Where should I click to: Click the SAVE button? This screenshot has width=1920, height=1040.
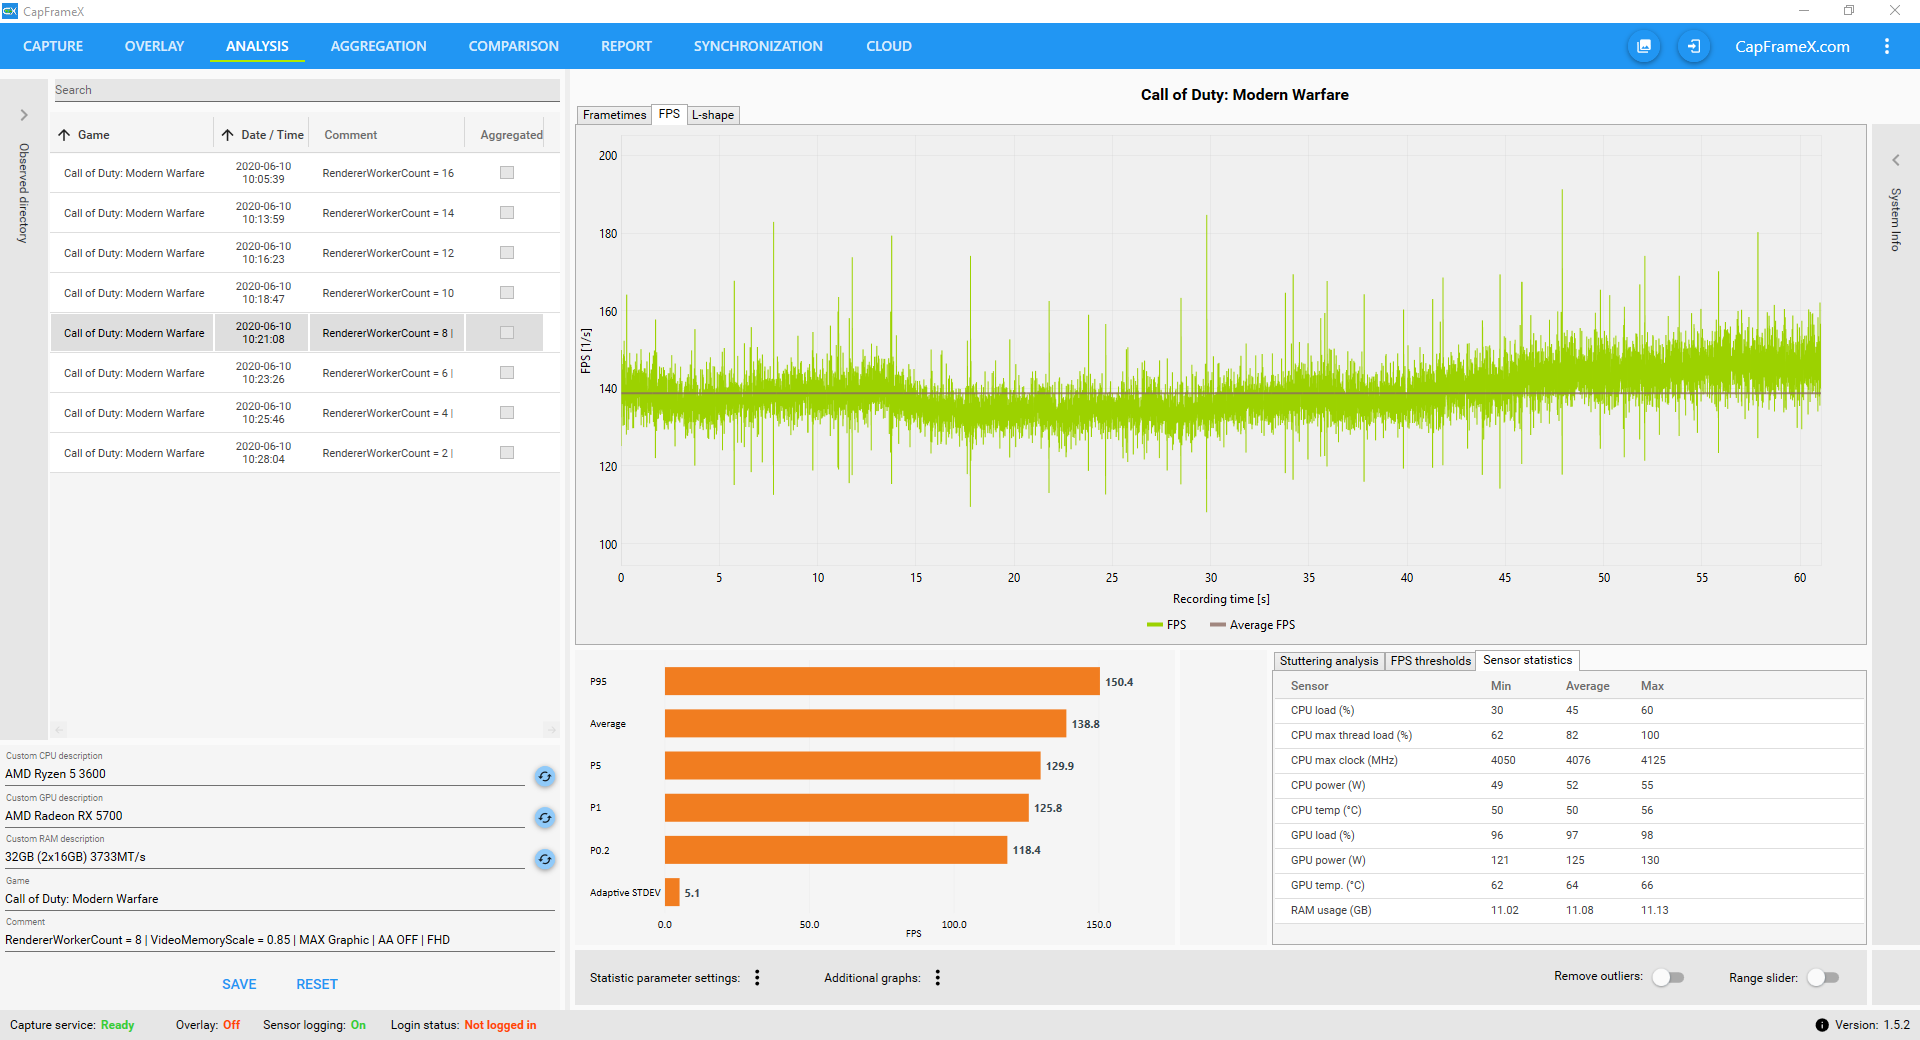pos(239,984)
